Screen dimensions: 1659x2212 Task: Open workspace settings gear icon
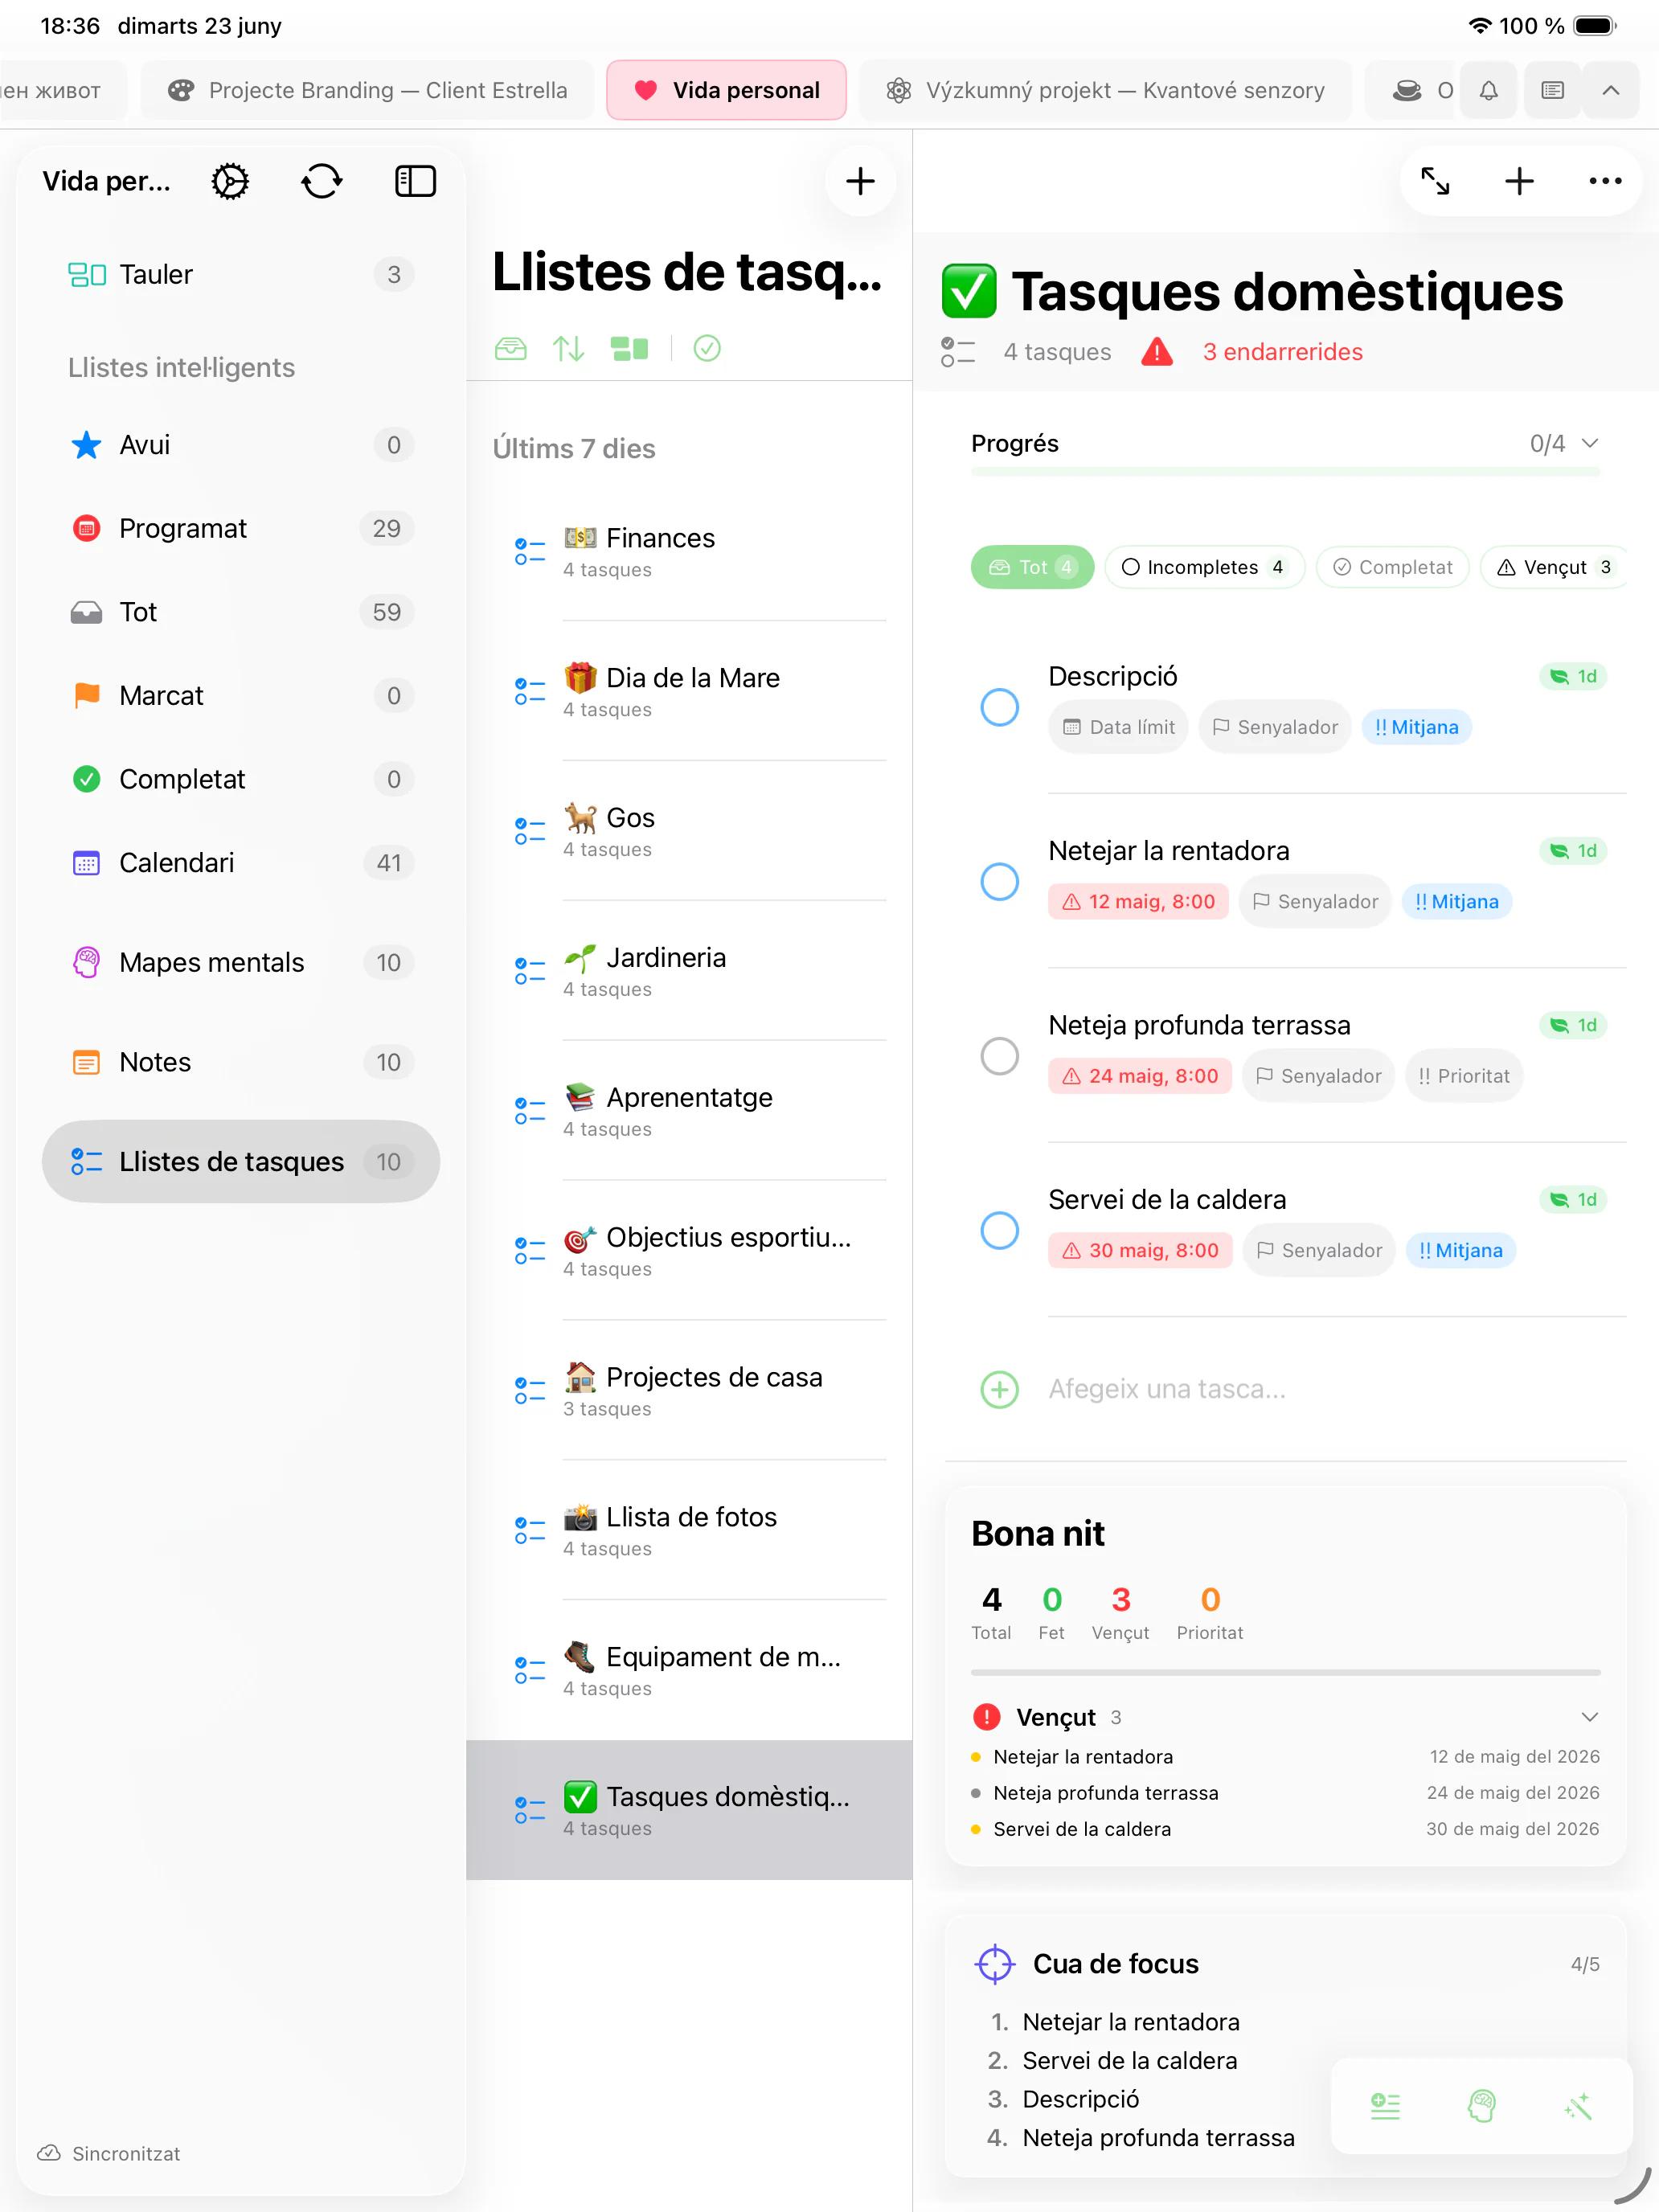pyautogui.click(x=230, y=181)
